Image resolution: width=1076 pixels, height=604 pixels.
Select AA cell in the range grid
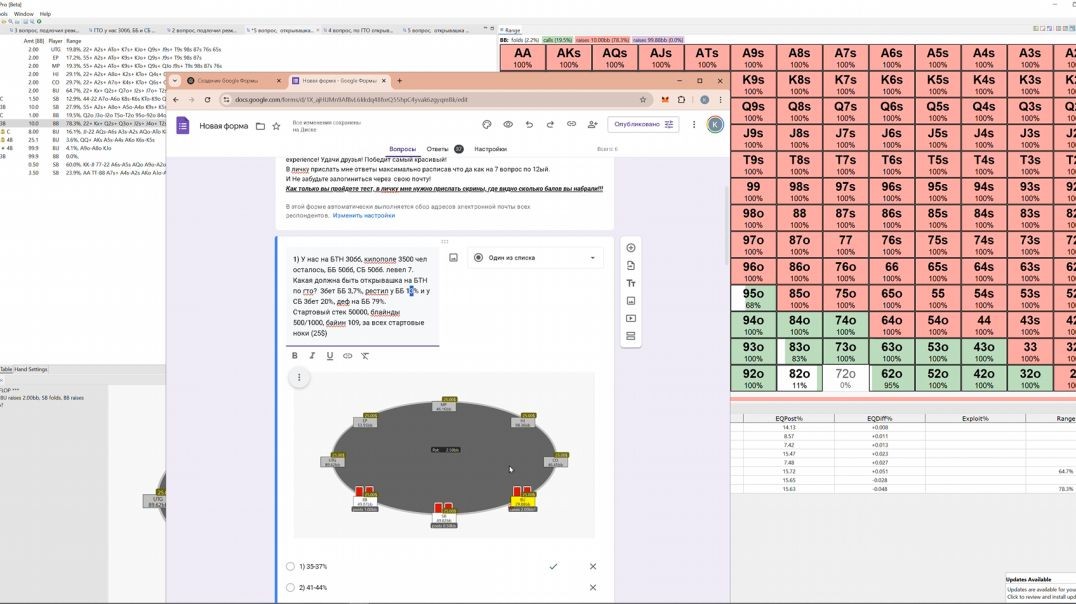click(x=522, y=58)
